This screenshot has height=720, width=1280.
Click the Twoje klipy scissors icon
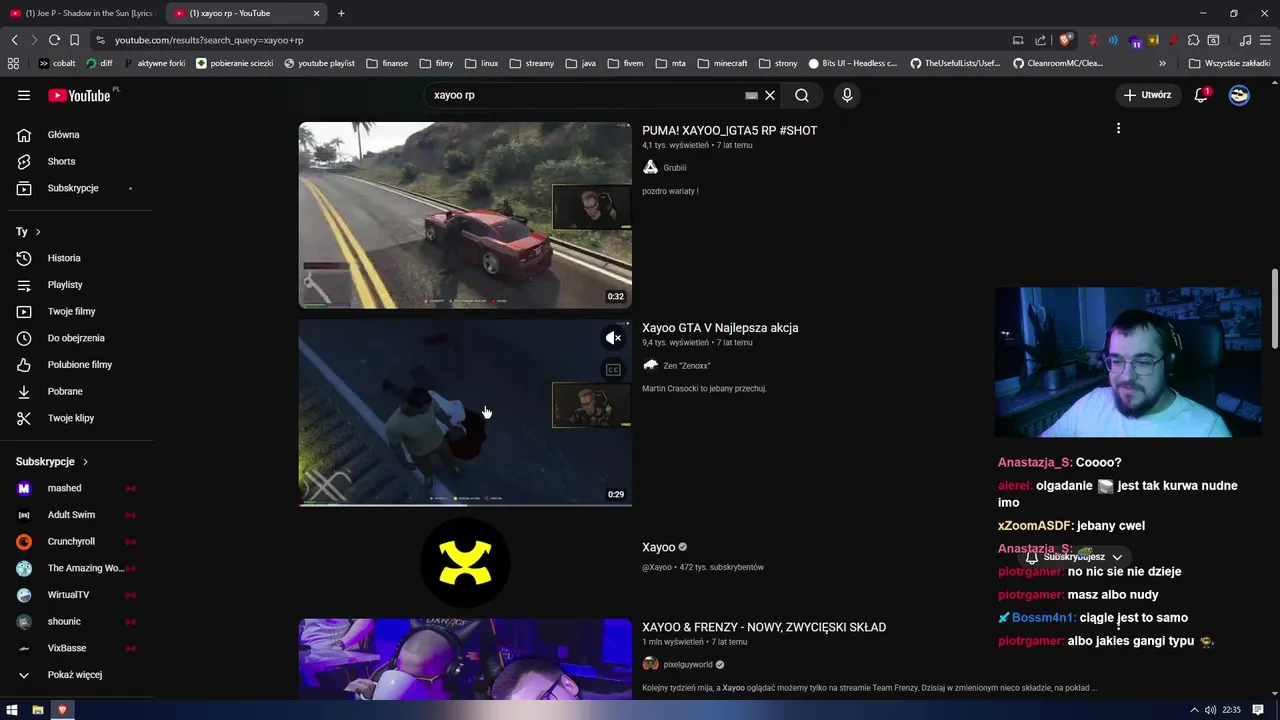[x=24, y=418]
